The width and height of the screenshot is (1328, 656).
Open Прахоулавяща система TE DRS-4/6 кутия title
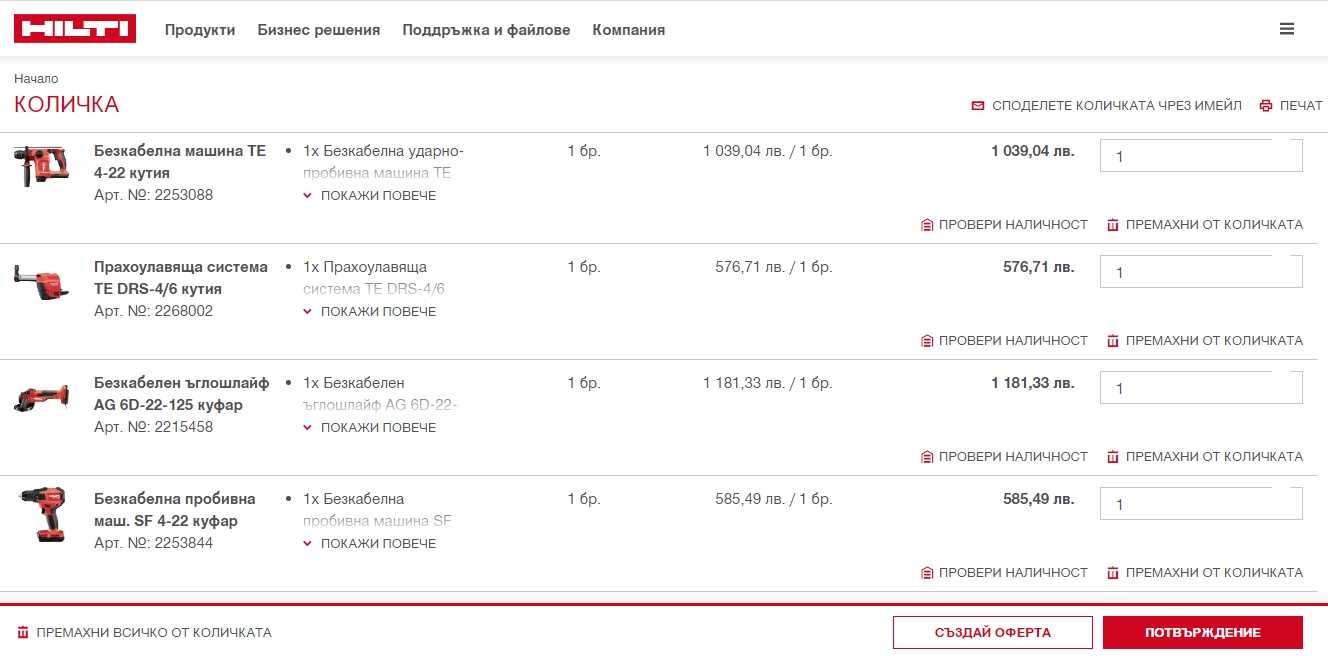pos(181,278)
